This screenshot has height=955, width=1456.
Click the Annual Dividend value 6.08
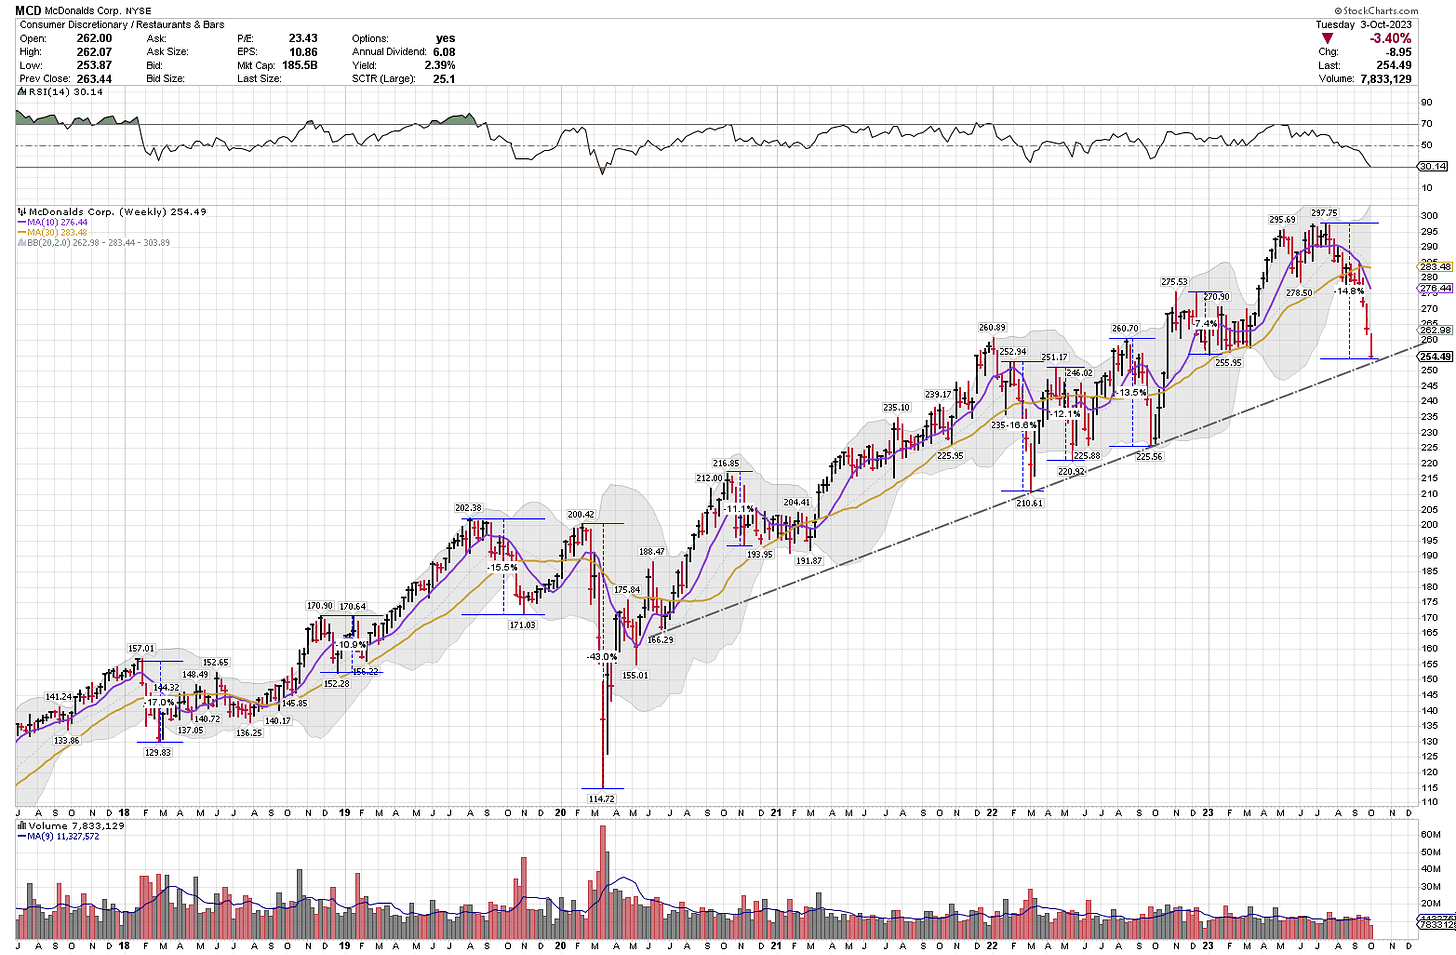pos(444,51)
